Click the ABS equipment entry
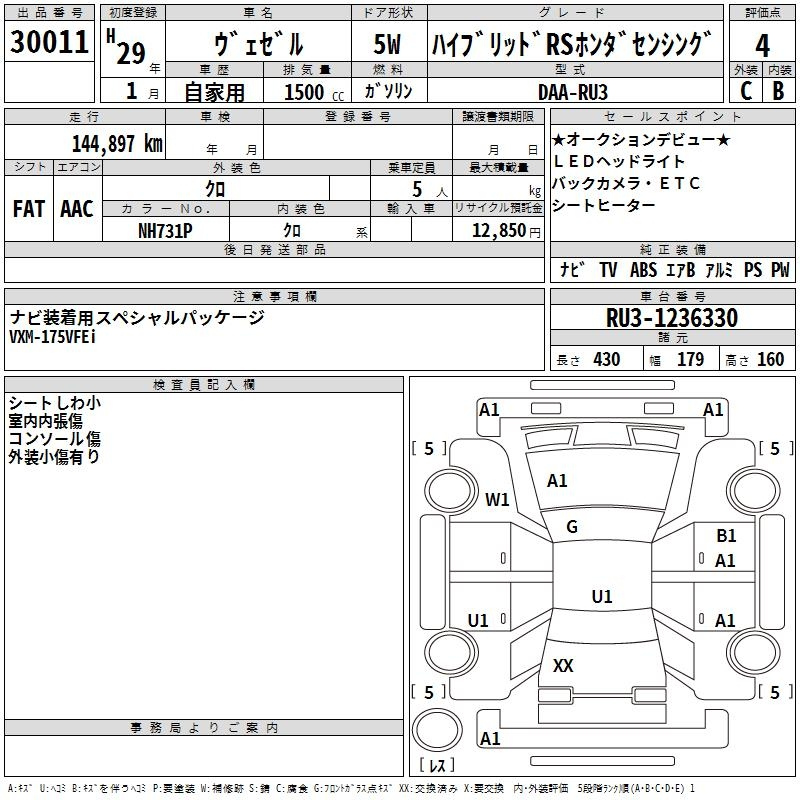Viewport: 800px width, 800px height. click(x=643, y=269)
